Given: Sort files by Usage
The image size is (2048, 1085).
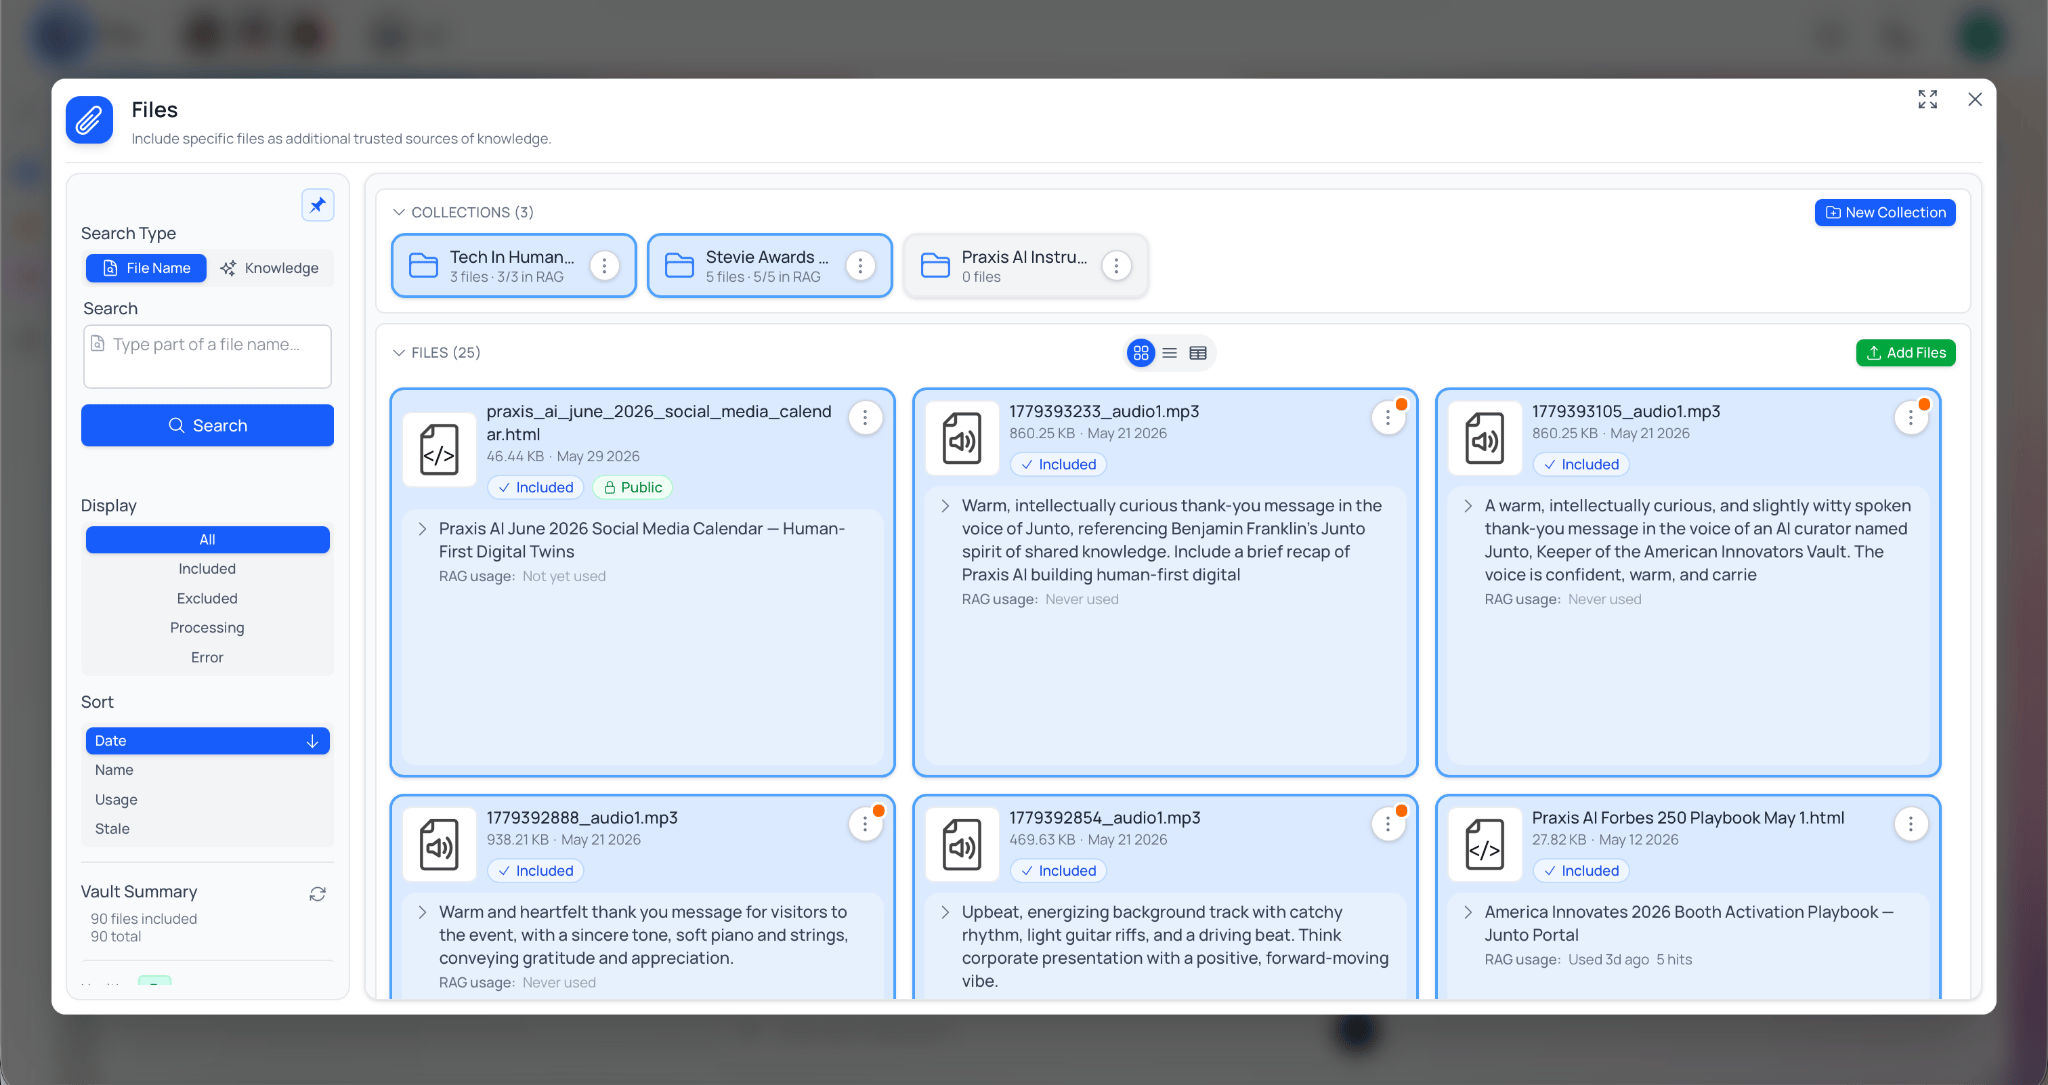Looking at the screenshot, I should pyautogui.click(x=207, y=800).
